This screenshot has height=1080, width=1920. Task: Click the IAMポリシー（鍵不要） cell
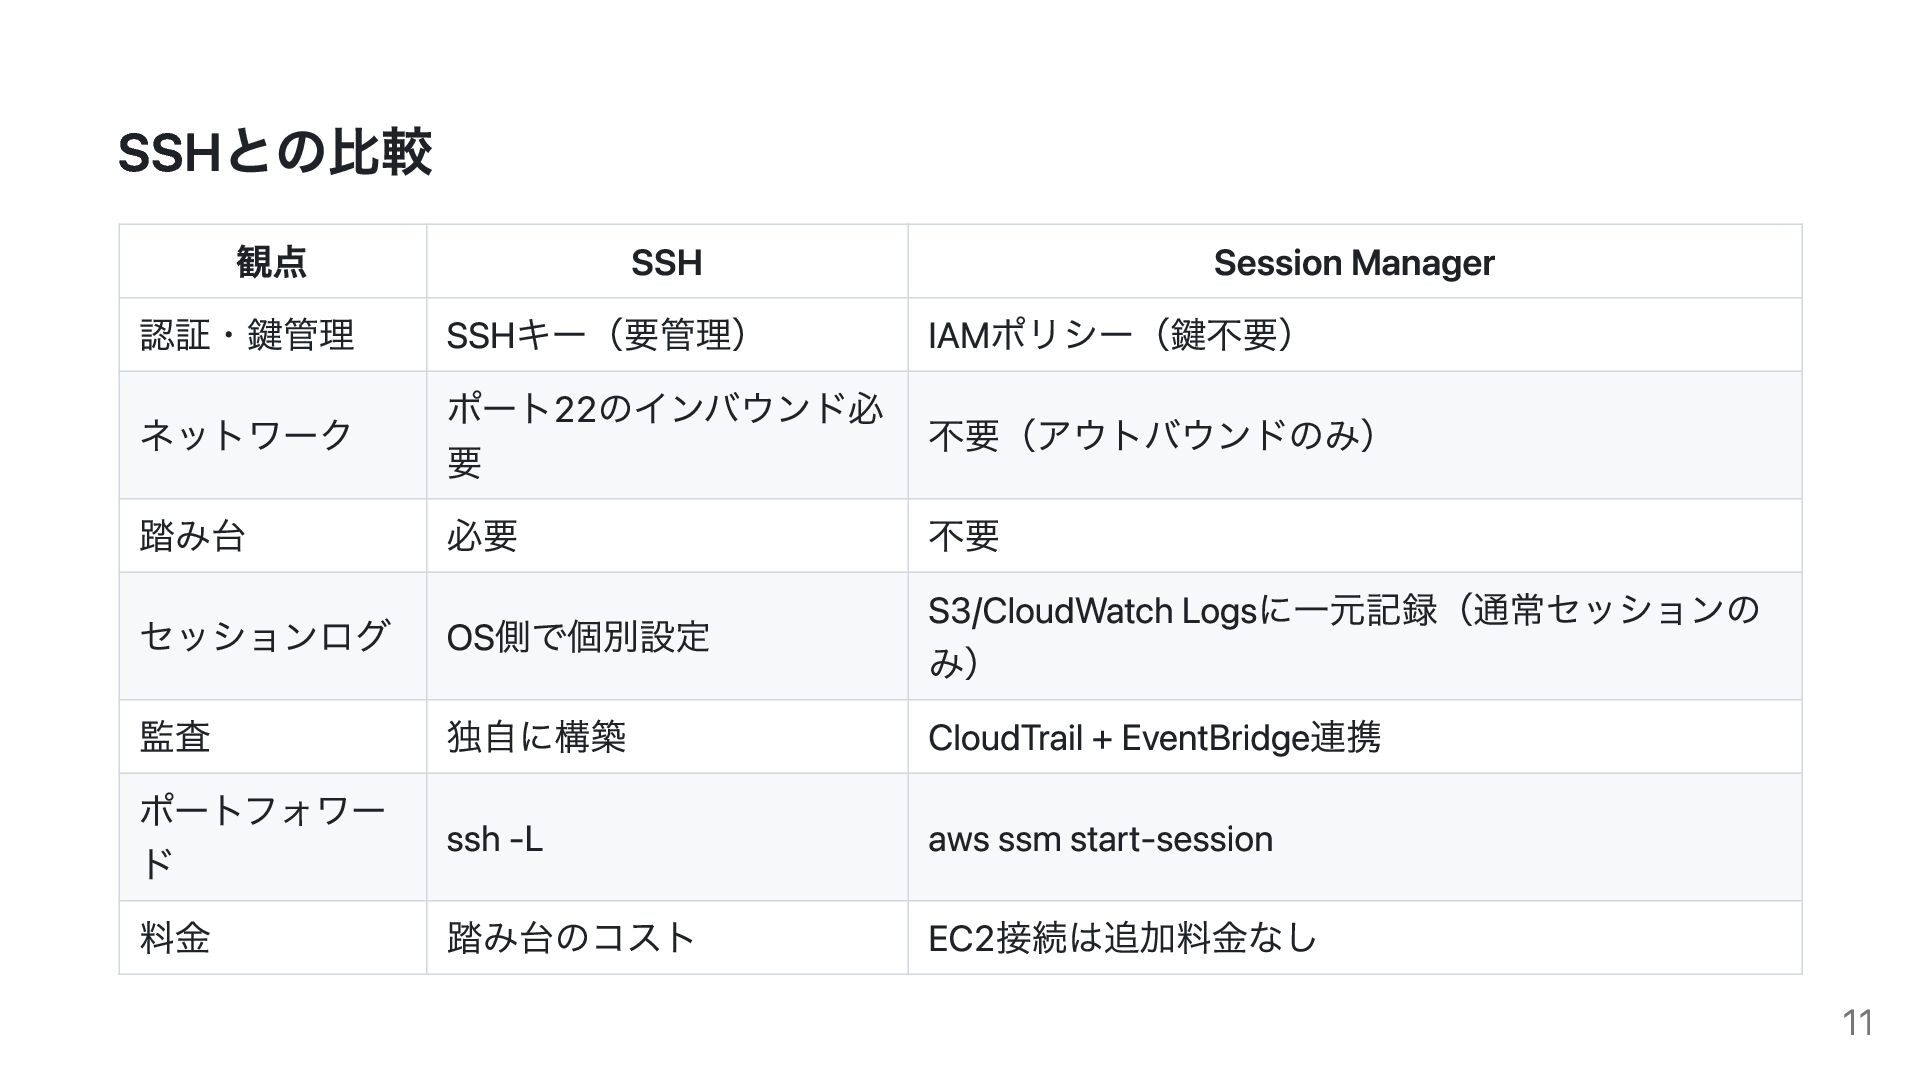coord(1112,335)
